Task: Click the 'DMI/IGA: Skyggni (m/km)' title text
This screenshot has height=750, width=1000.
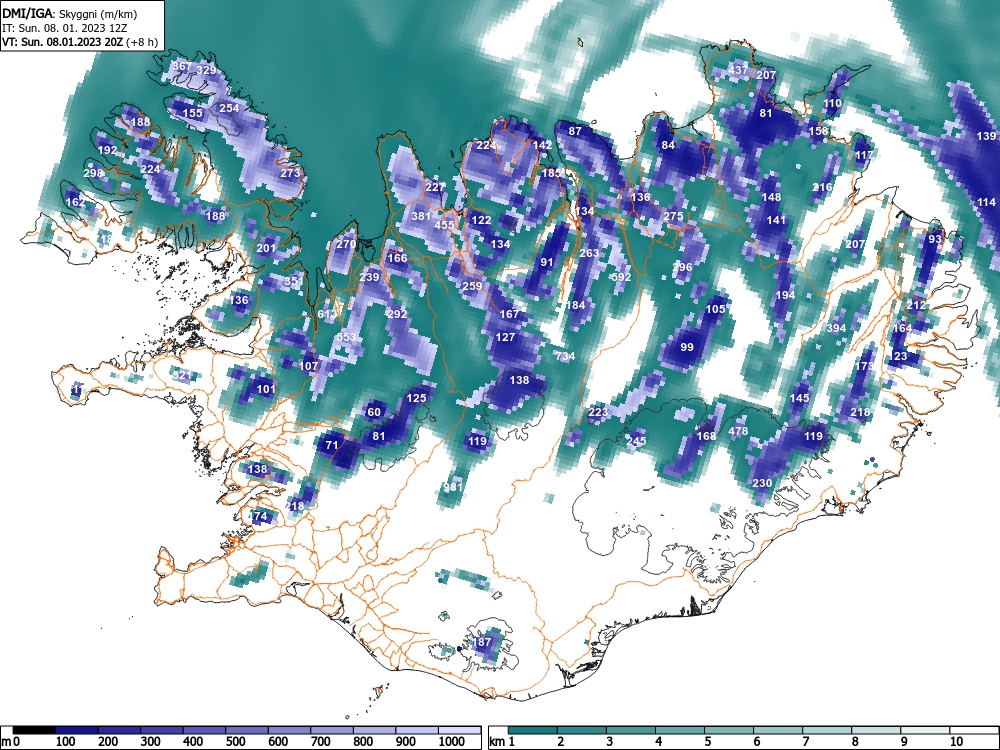Action: [x=69, y=13]
